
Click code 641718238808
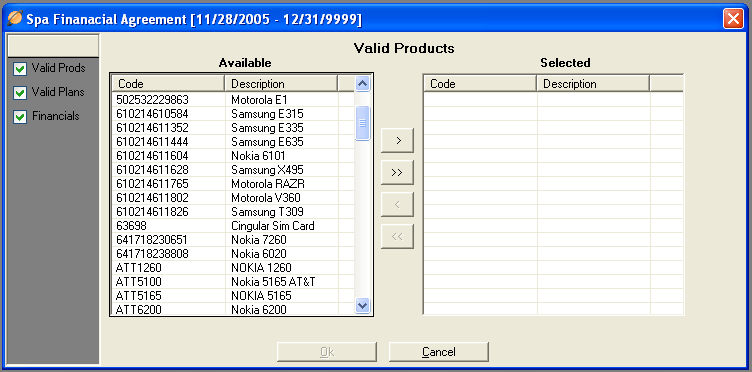(152, 254)
